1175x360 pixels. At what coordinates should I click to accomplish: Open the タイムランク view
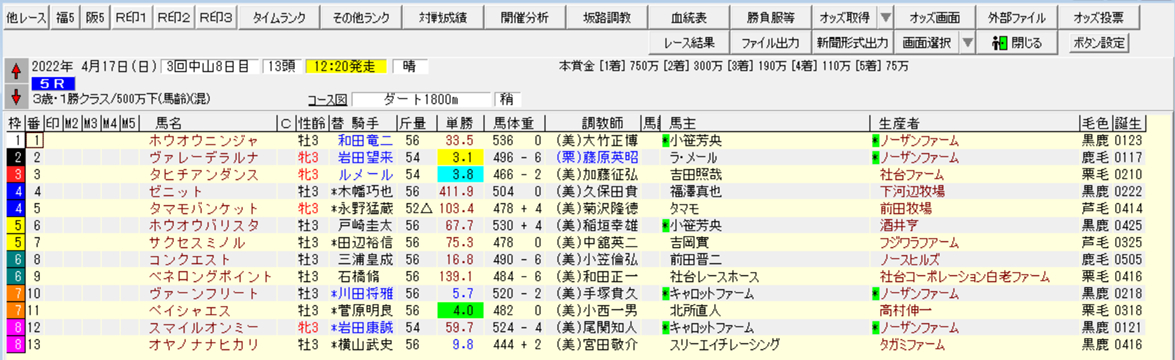(278, 17)
